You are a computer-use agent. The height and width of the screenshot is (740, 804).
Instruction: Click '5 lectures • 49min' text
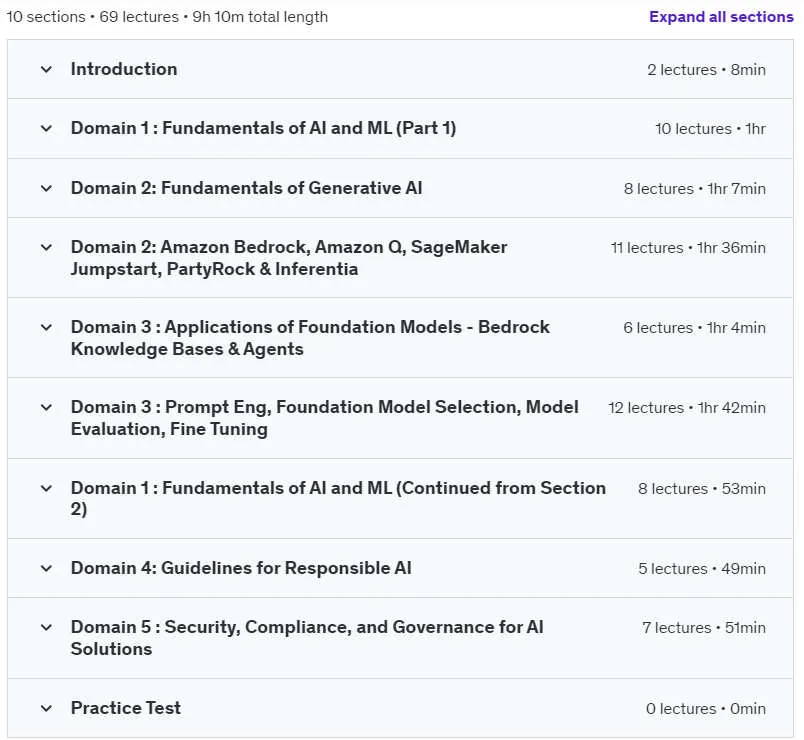701,569
